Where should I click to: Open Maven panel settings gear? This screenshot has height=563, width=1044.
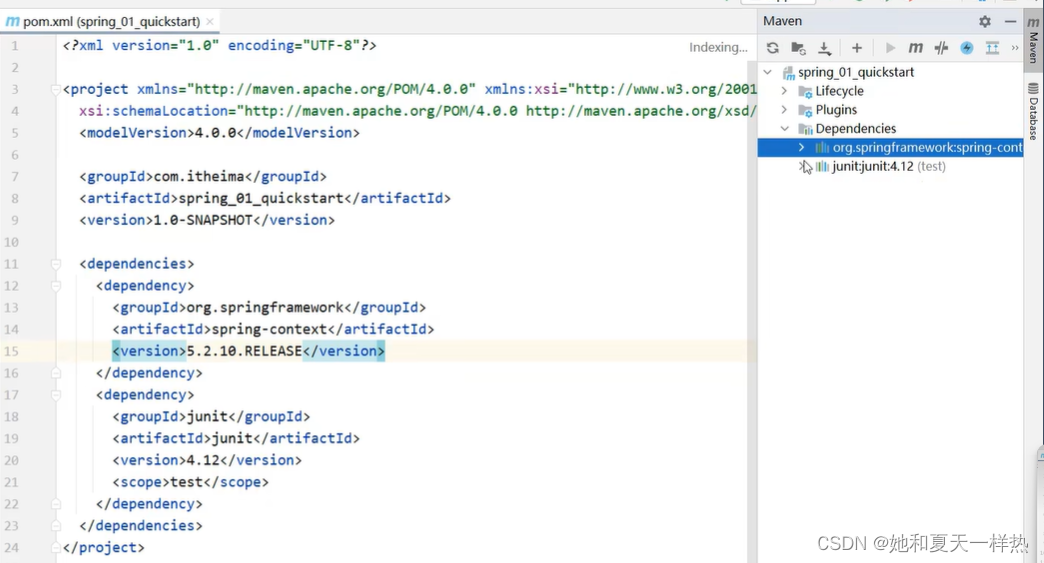pyautogui.click(x=985, y=21)
